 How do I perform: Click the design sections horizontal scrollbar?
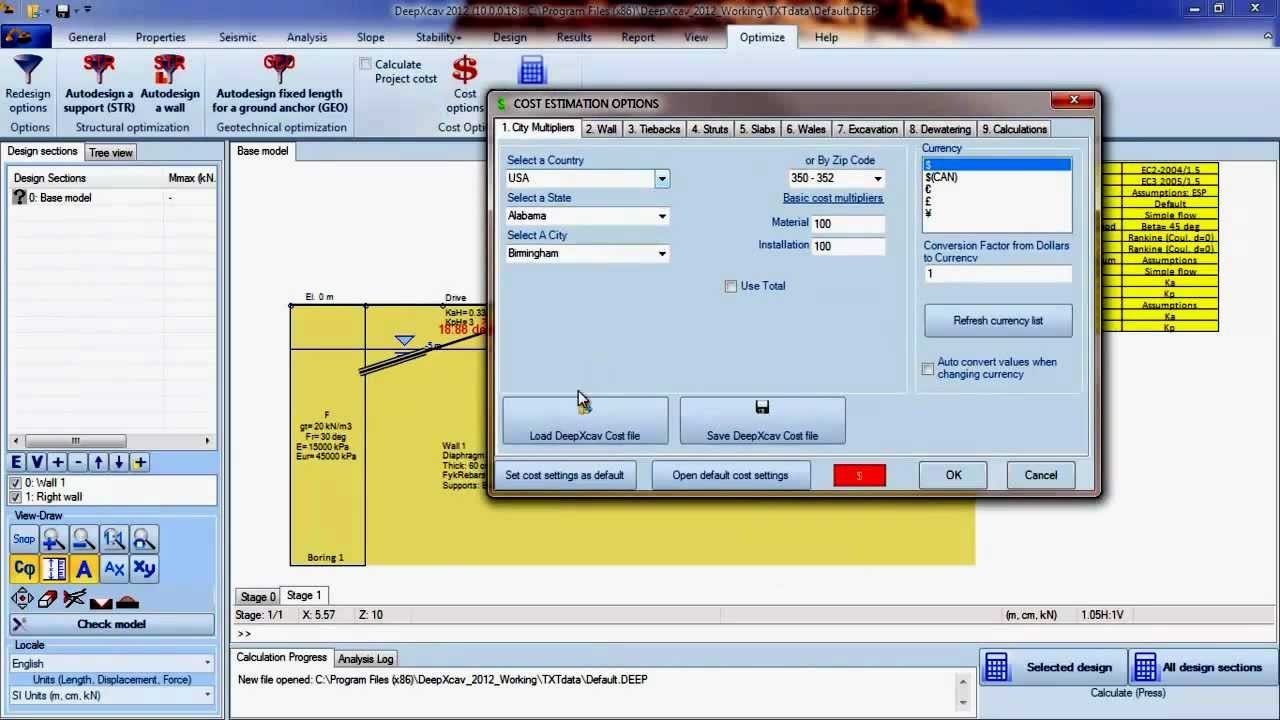(x=111, y=441)
